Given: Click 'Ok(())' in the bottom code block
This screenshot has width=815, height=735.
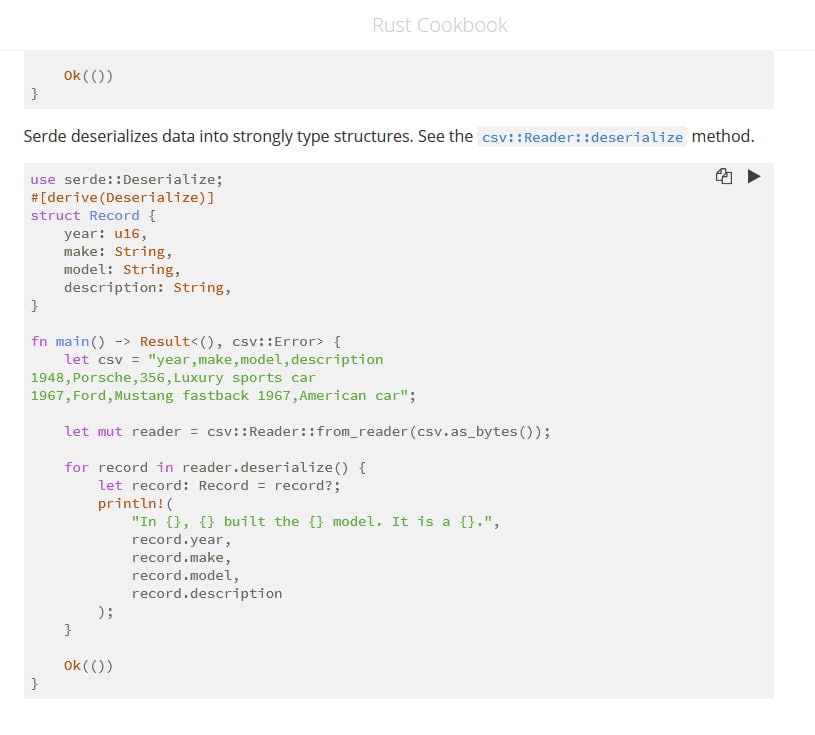Looking at the screenshot, I should coord(88,666).
